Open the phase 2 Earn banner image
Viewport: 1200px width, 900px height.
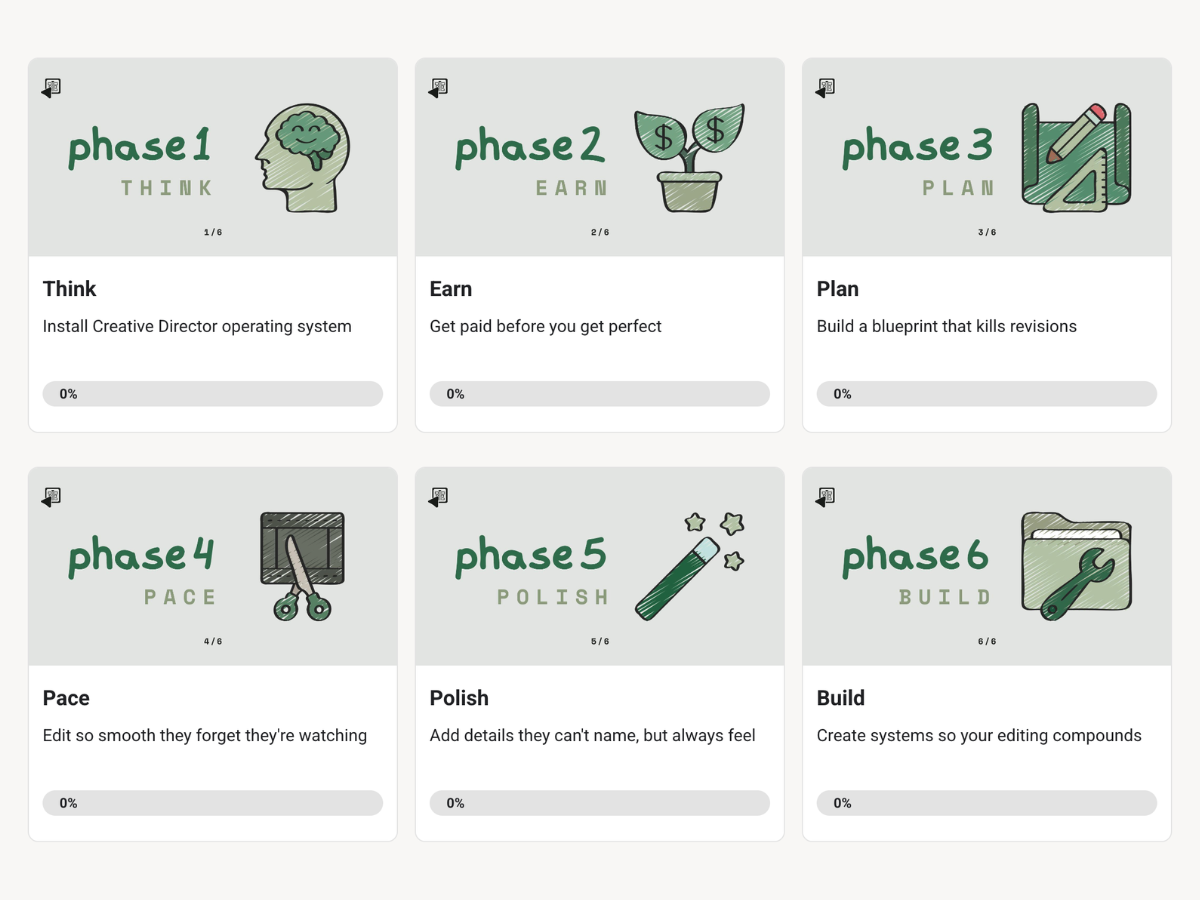click(x=600, y=157)
